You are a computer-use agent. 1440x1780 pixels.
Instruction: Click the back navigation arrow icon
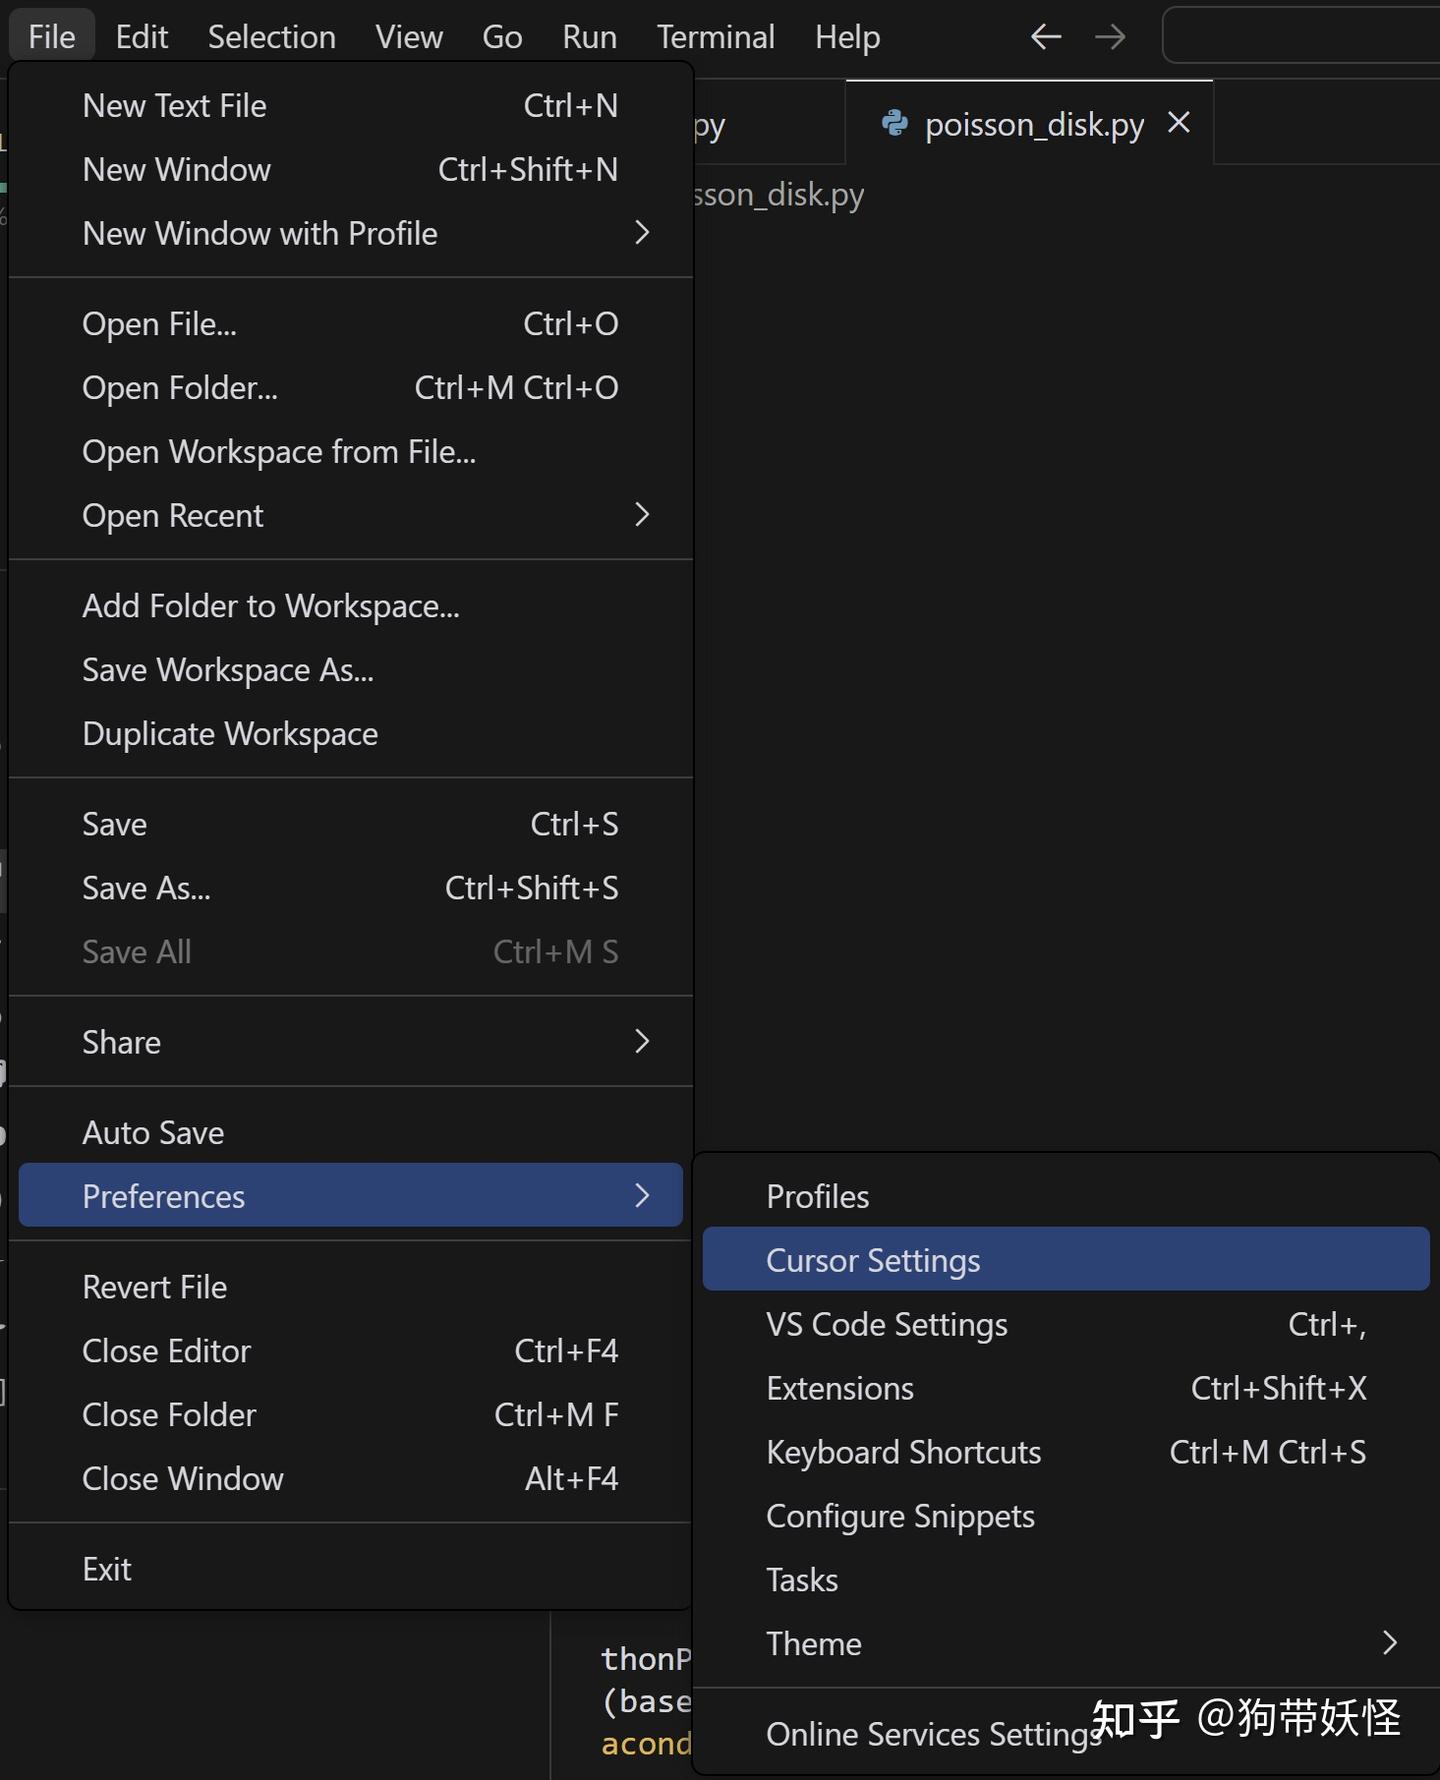coord(1045,38)
